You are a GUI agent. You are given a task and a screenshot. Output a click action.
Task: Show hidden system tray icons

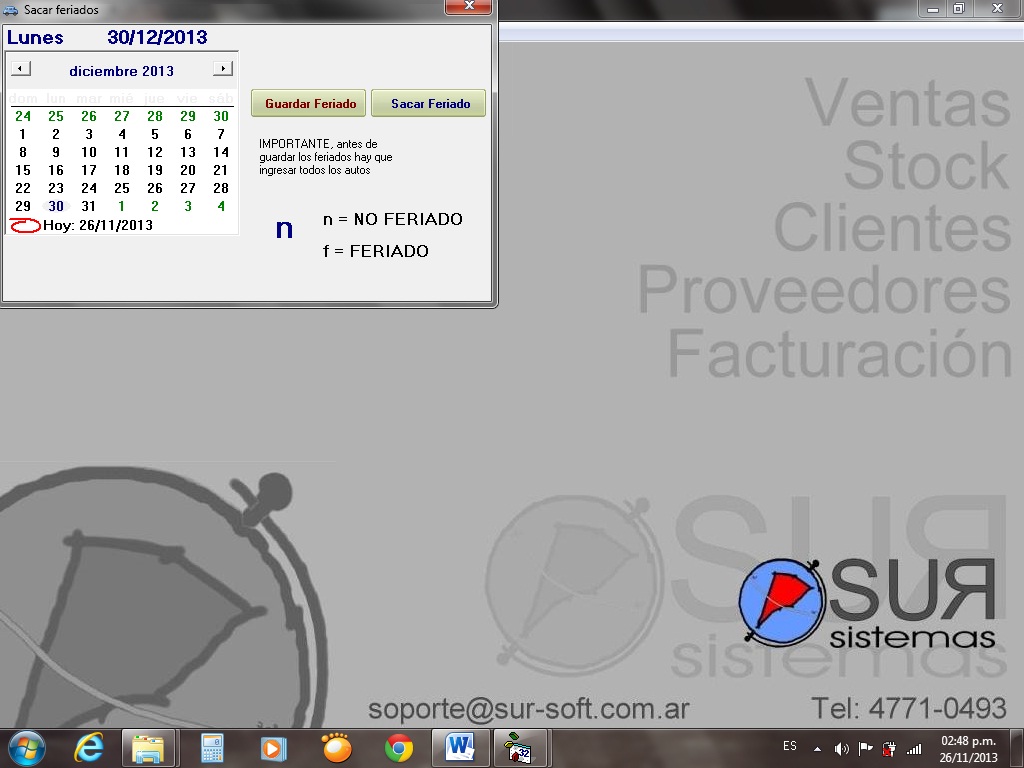(817, 749)
